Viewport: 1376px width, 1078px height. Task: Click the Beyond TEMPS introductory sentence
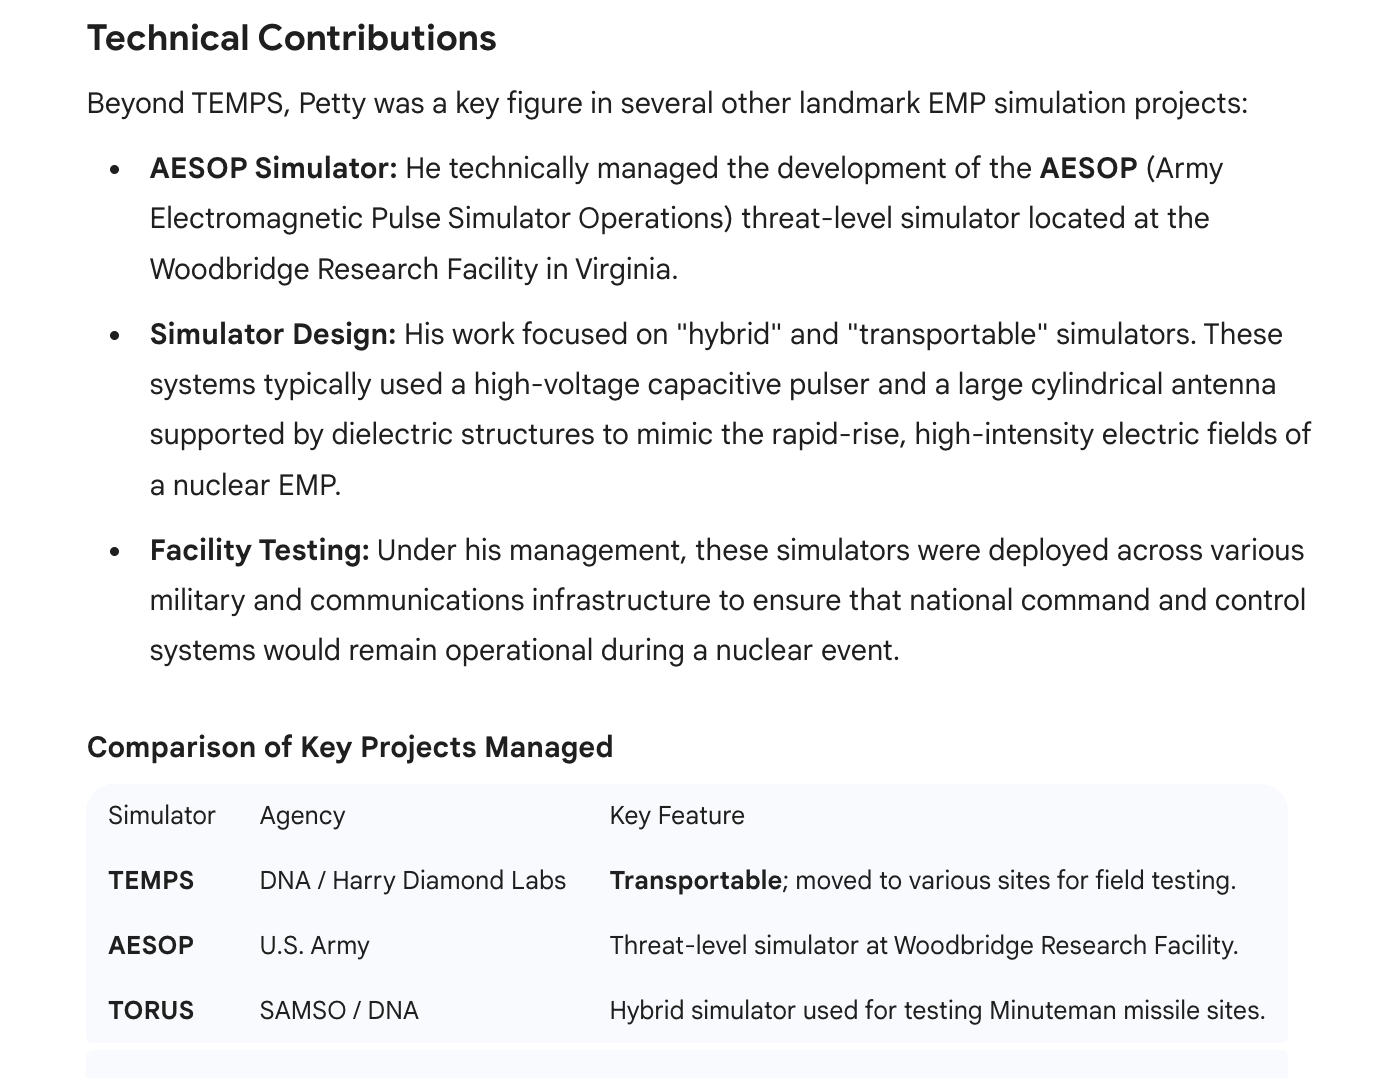pyautogui.click(x=667, y=103)
